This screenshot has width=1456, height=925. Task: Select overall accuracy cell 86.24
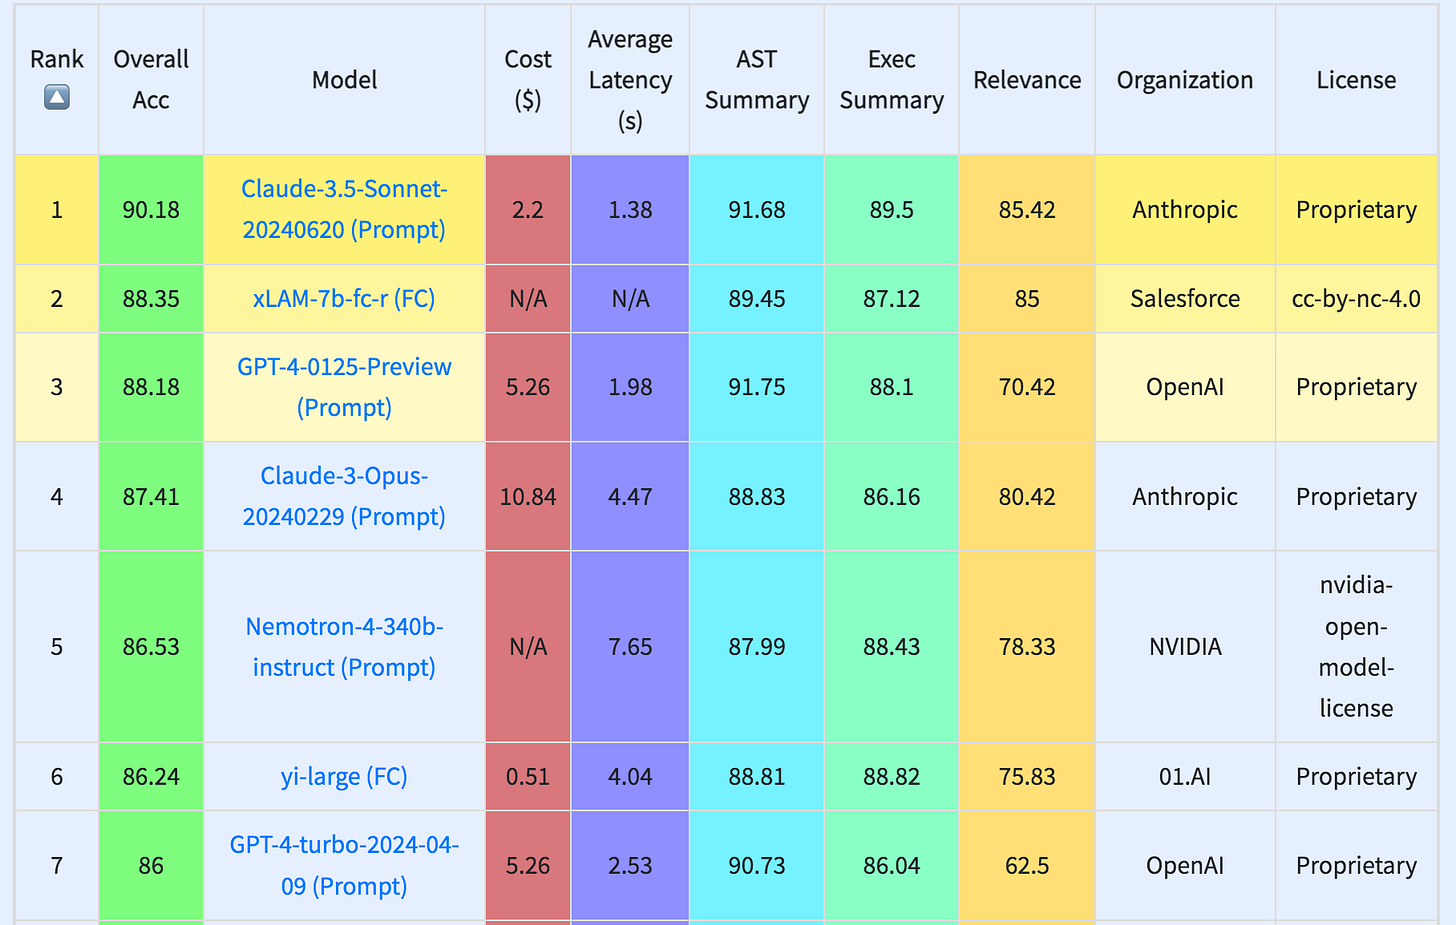point(151,776)
